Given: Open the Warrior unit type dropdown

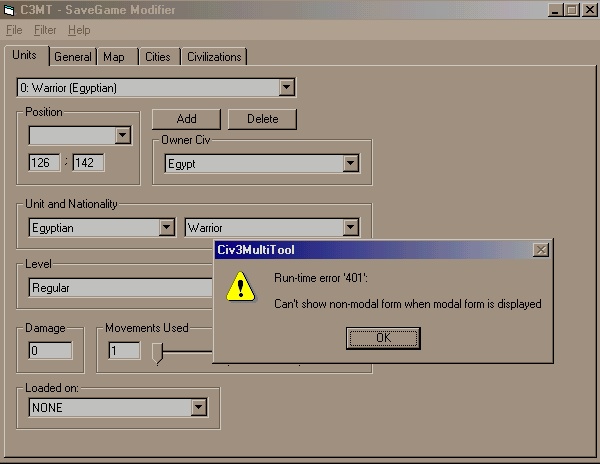Looking at the screenshot, I should (x=350, y=228).
